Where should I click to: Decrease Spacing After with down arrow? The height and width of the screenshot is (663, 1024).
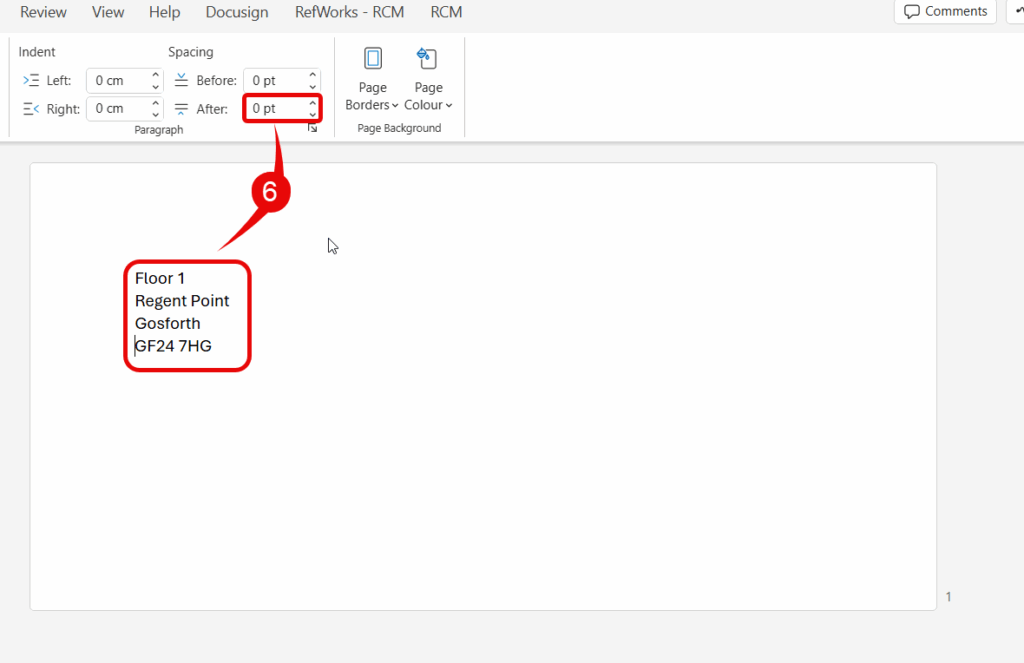[313, 114]
